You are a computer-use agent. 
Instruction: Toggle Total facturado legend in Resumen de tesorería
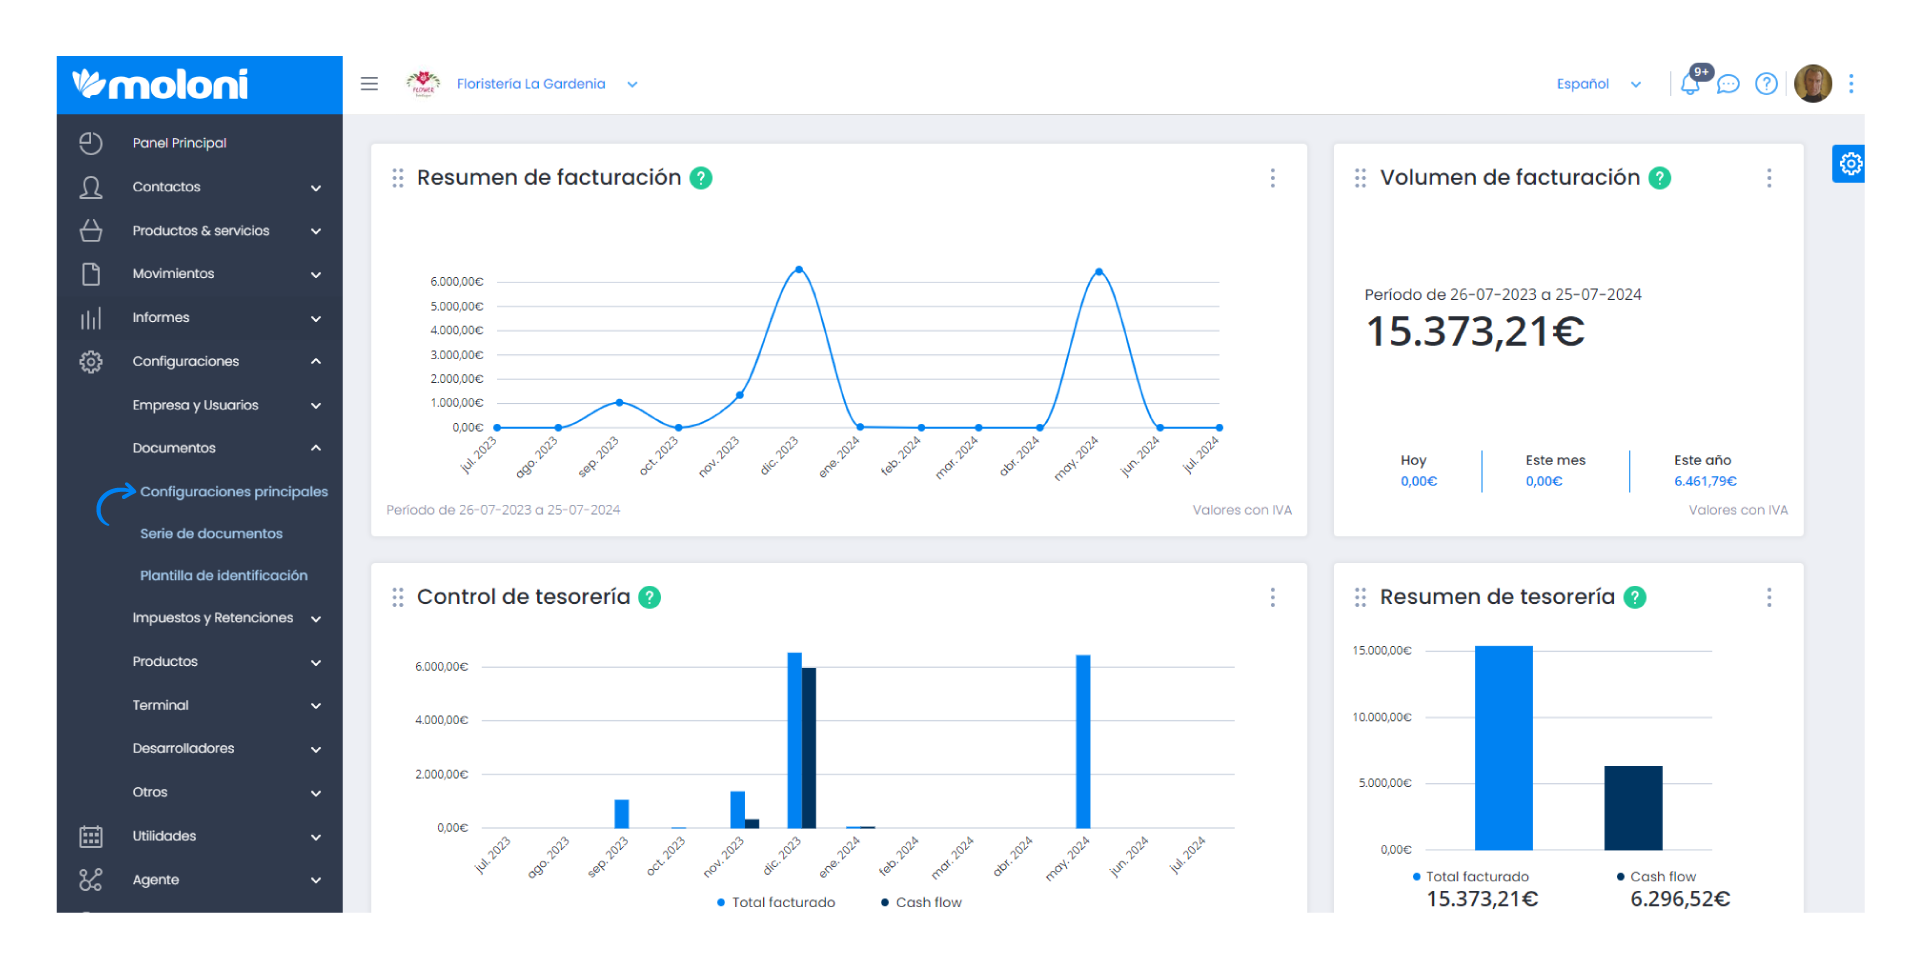pyautogui.click(x=1471, y=877)
